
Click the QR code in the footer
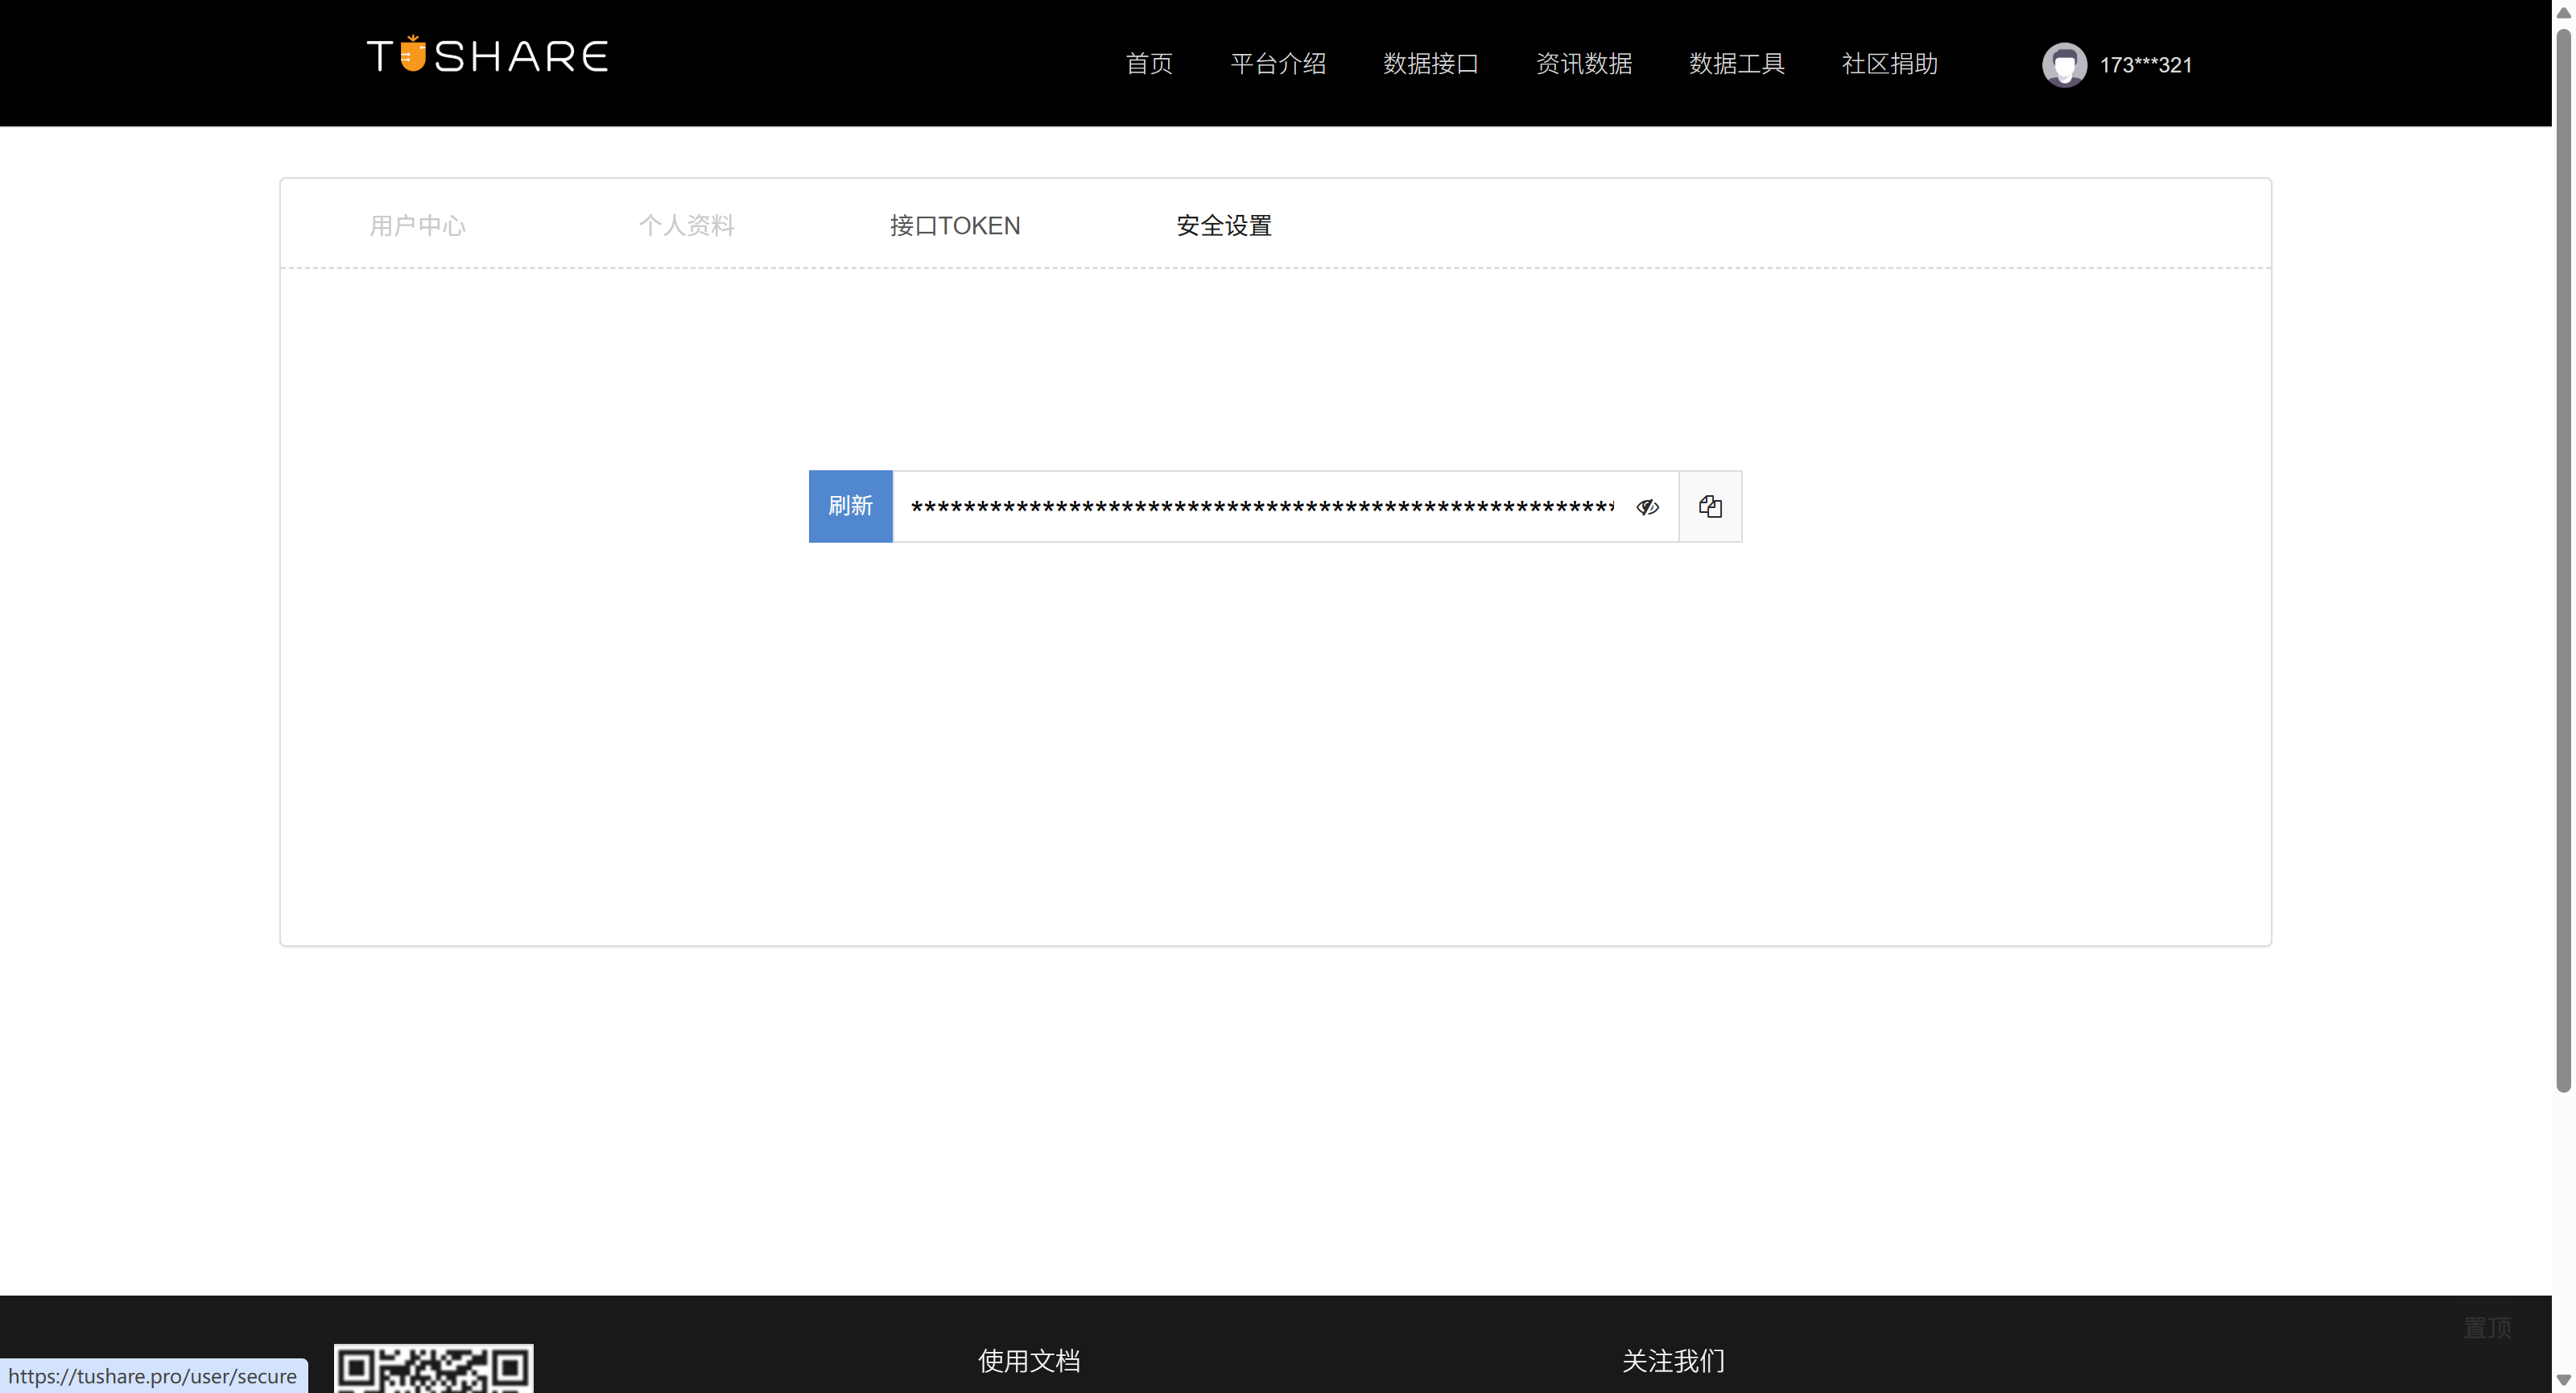coord(432,1368)
